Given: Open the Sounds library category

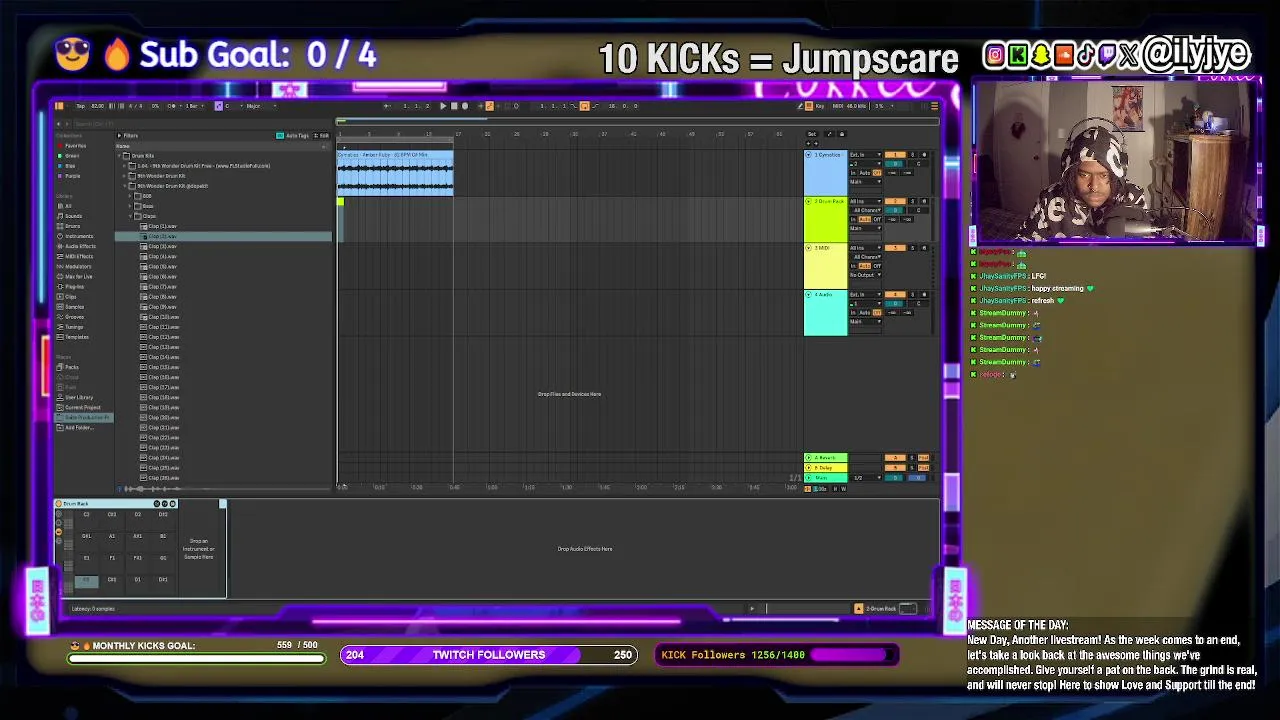Looking at the screenshot, I should 73,216.
